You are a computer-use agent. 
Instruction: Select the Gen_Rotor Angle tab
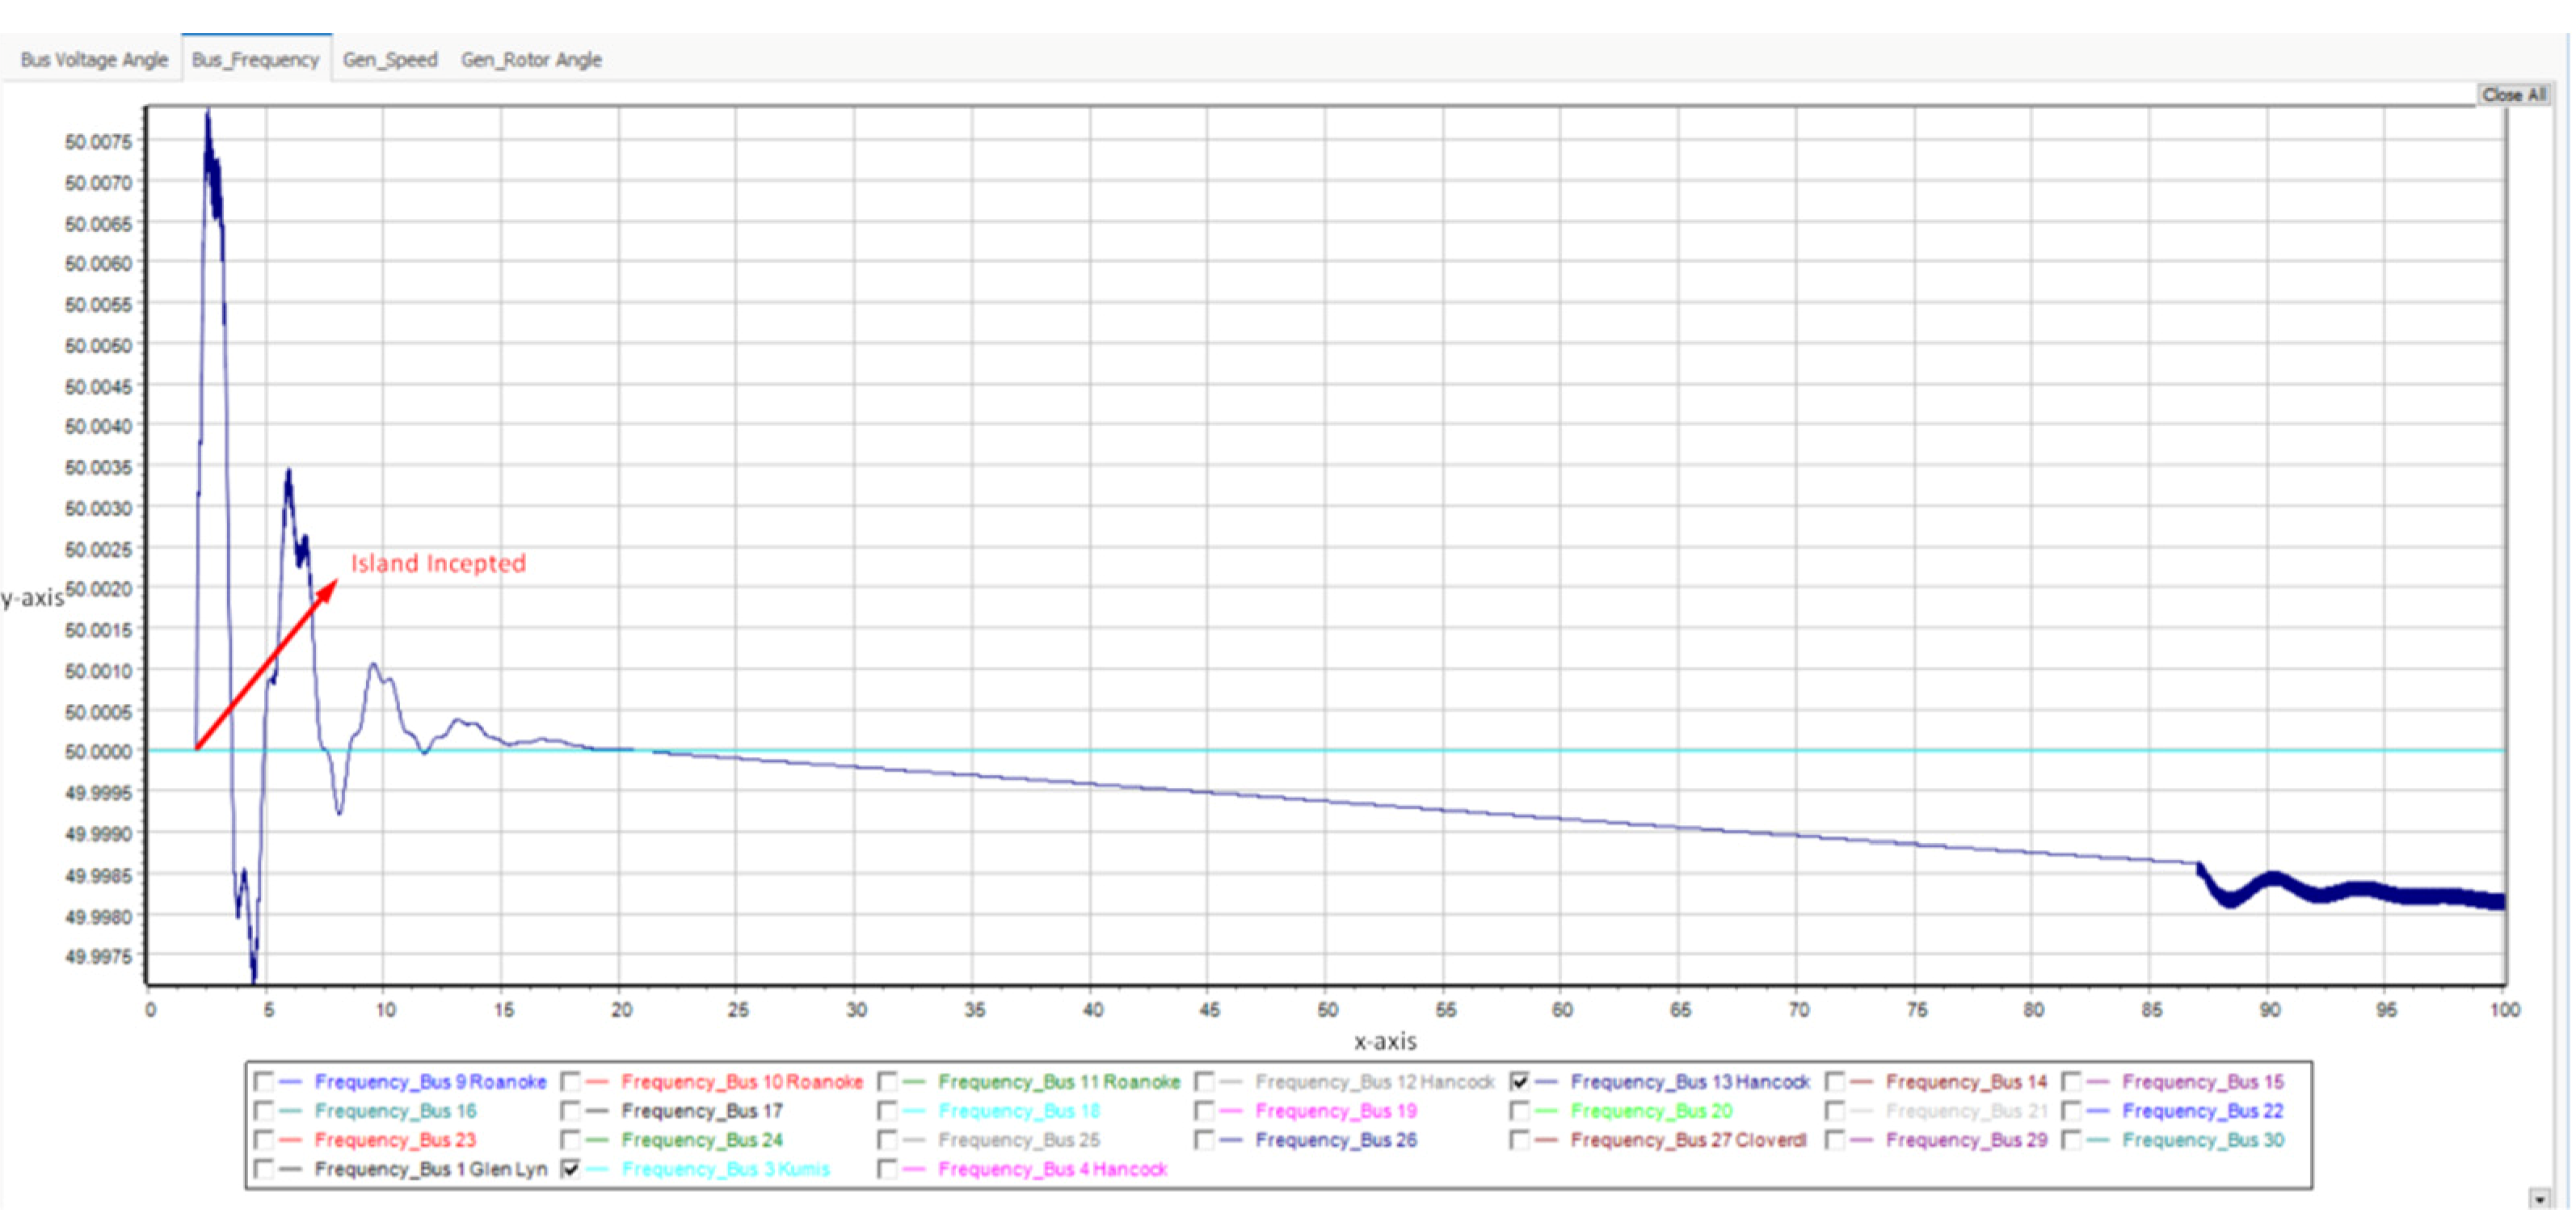tap(531, 60)
